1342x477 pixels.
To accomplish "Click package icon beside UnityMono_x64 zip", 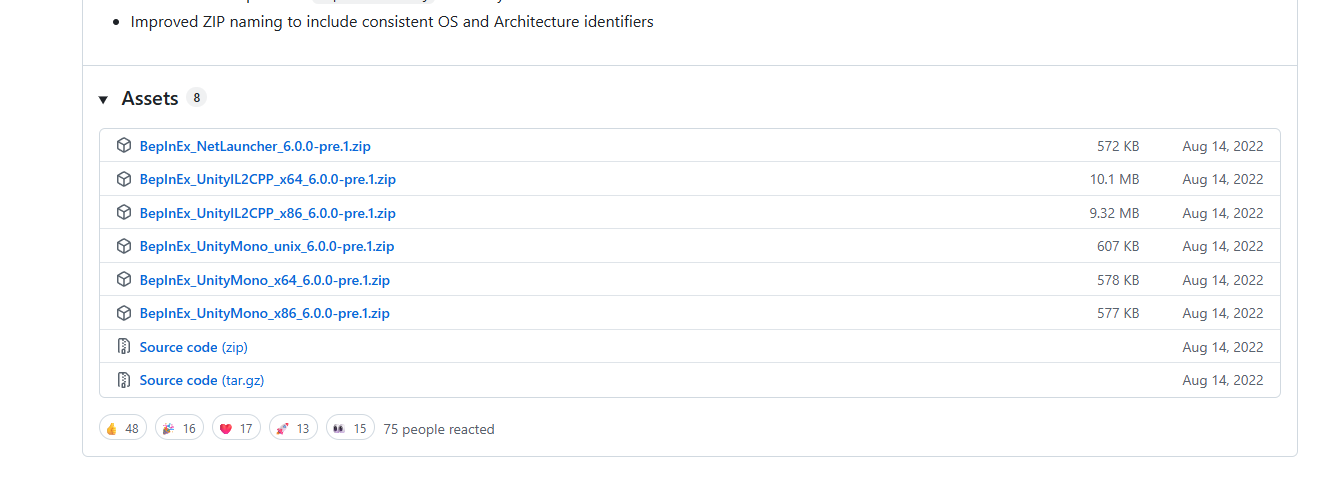I will [x=124, y=280].
